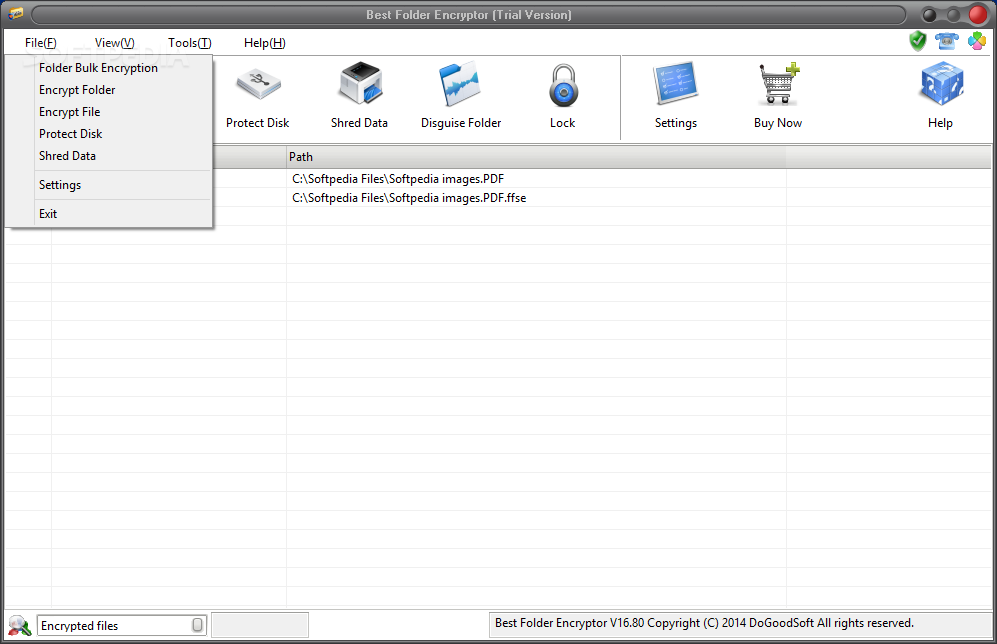
Task: Open the Tools(T) menu
Action: 189,43
